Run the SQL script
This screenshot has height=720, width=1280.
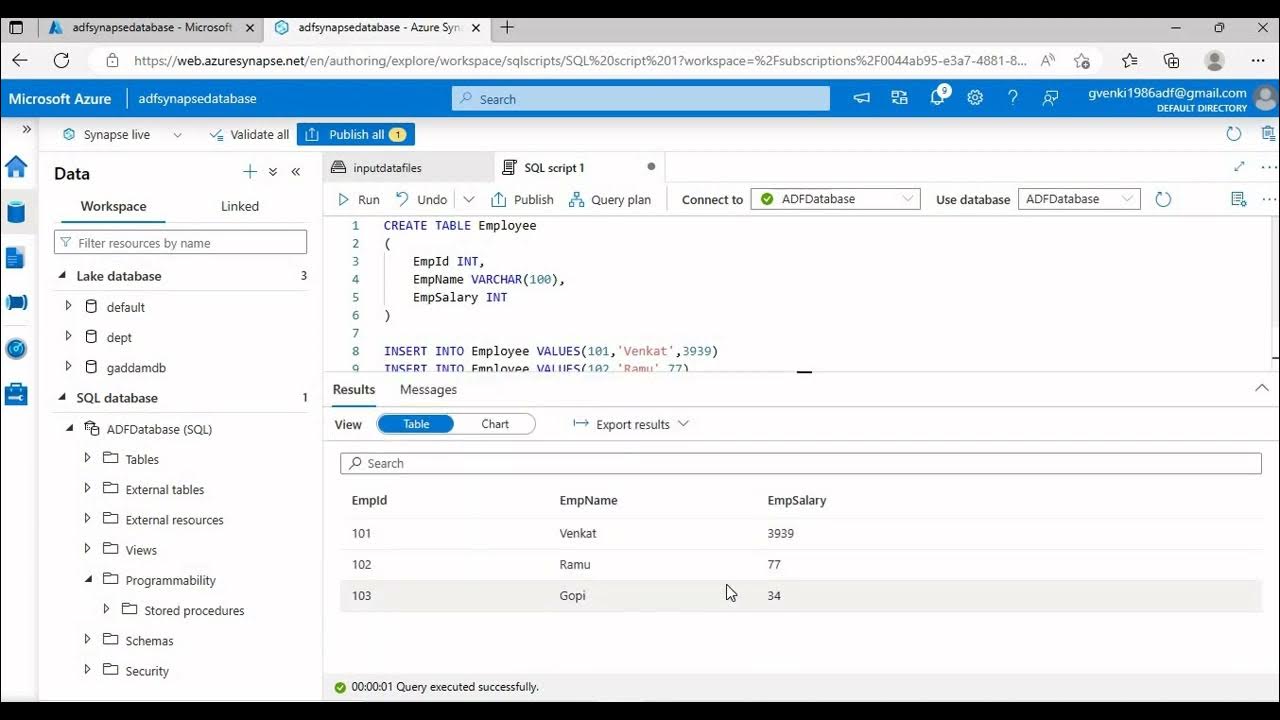(358, 199)
